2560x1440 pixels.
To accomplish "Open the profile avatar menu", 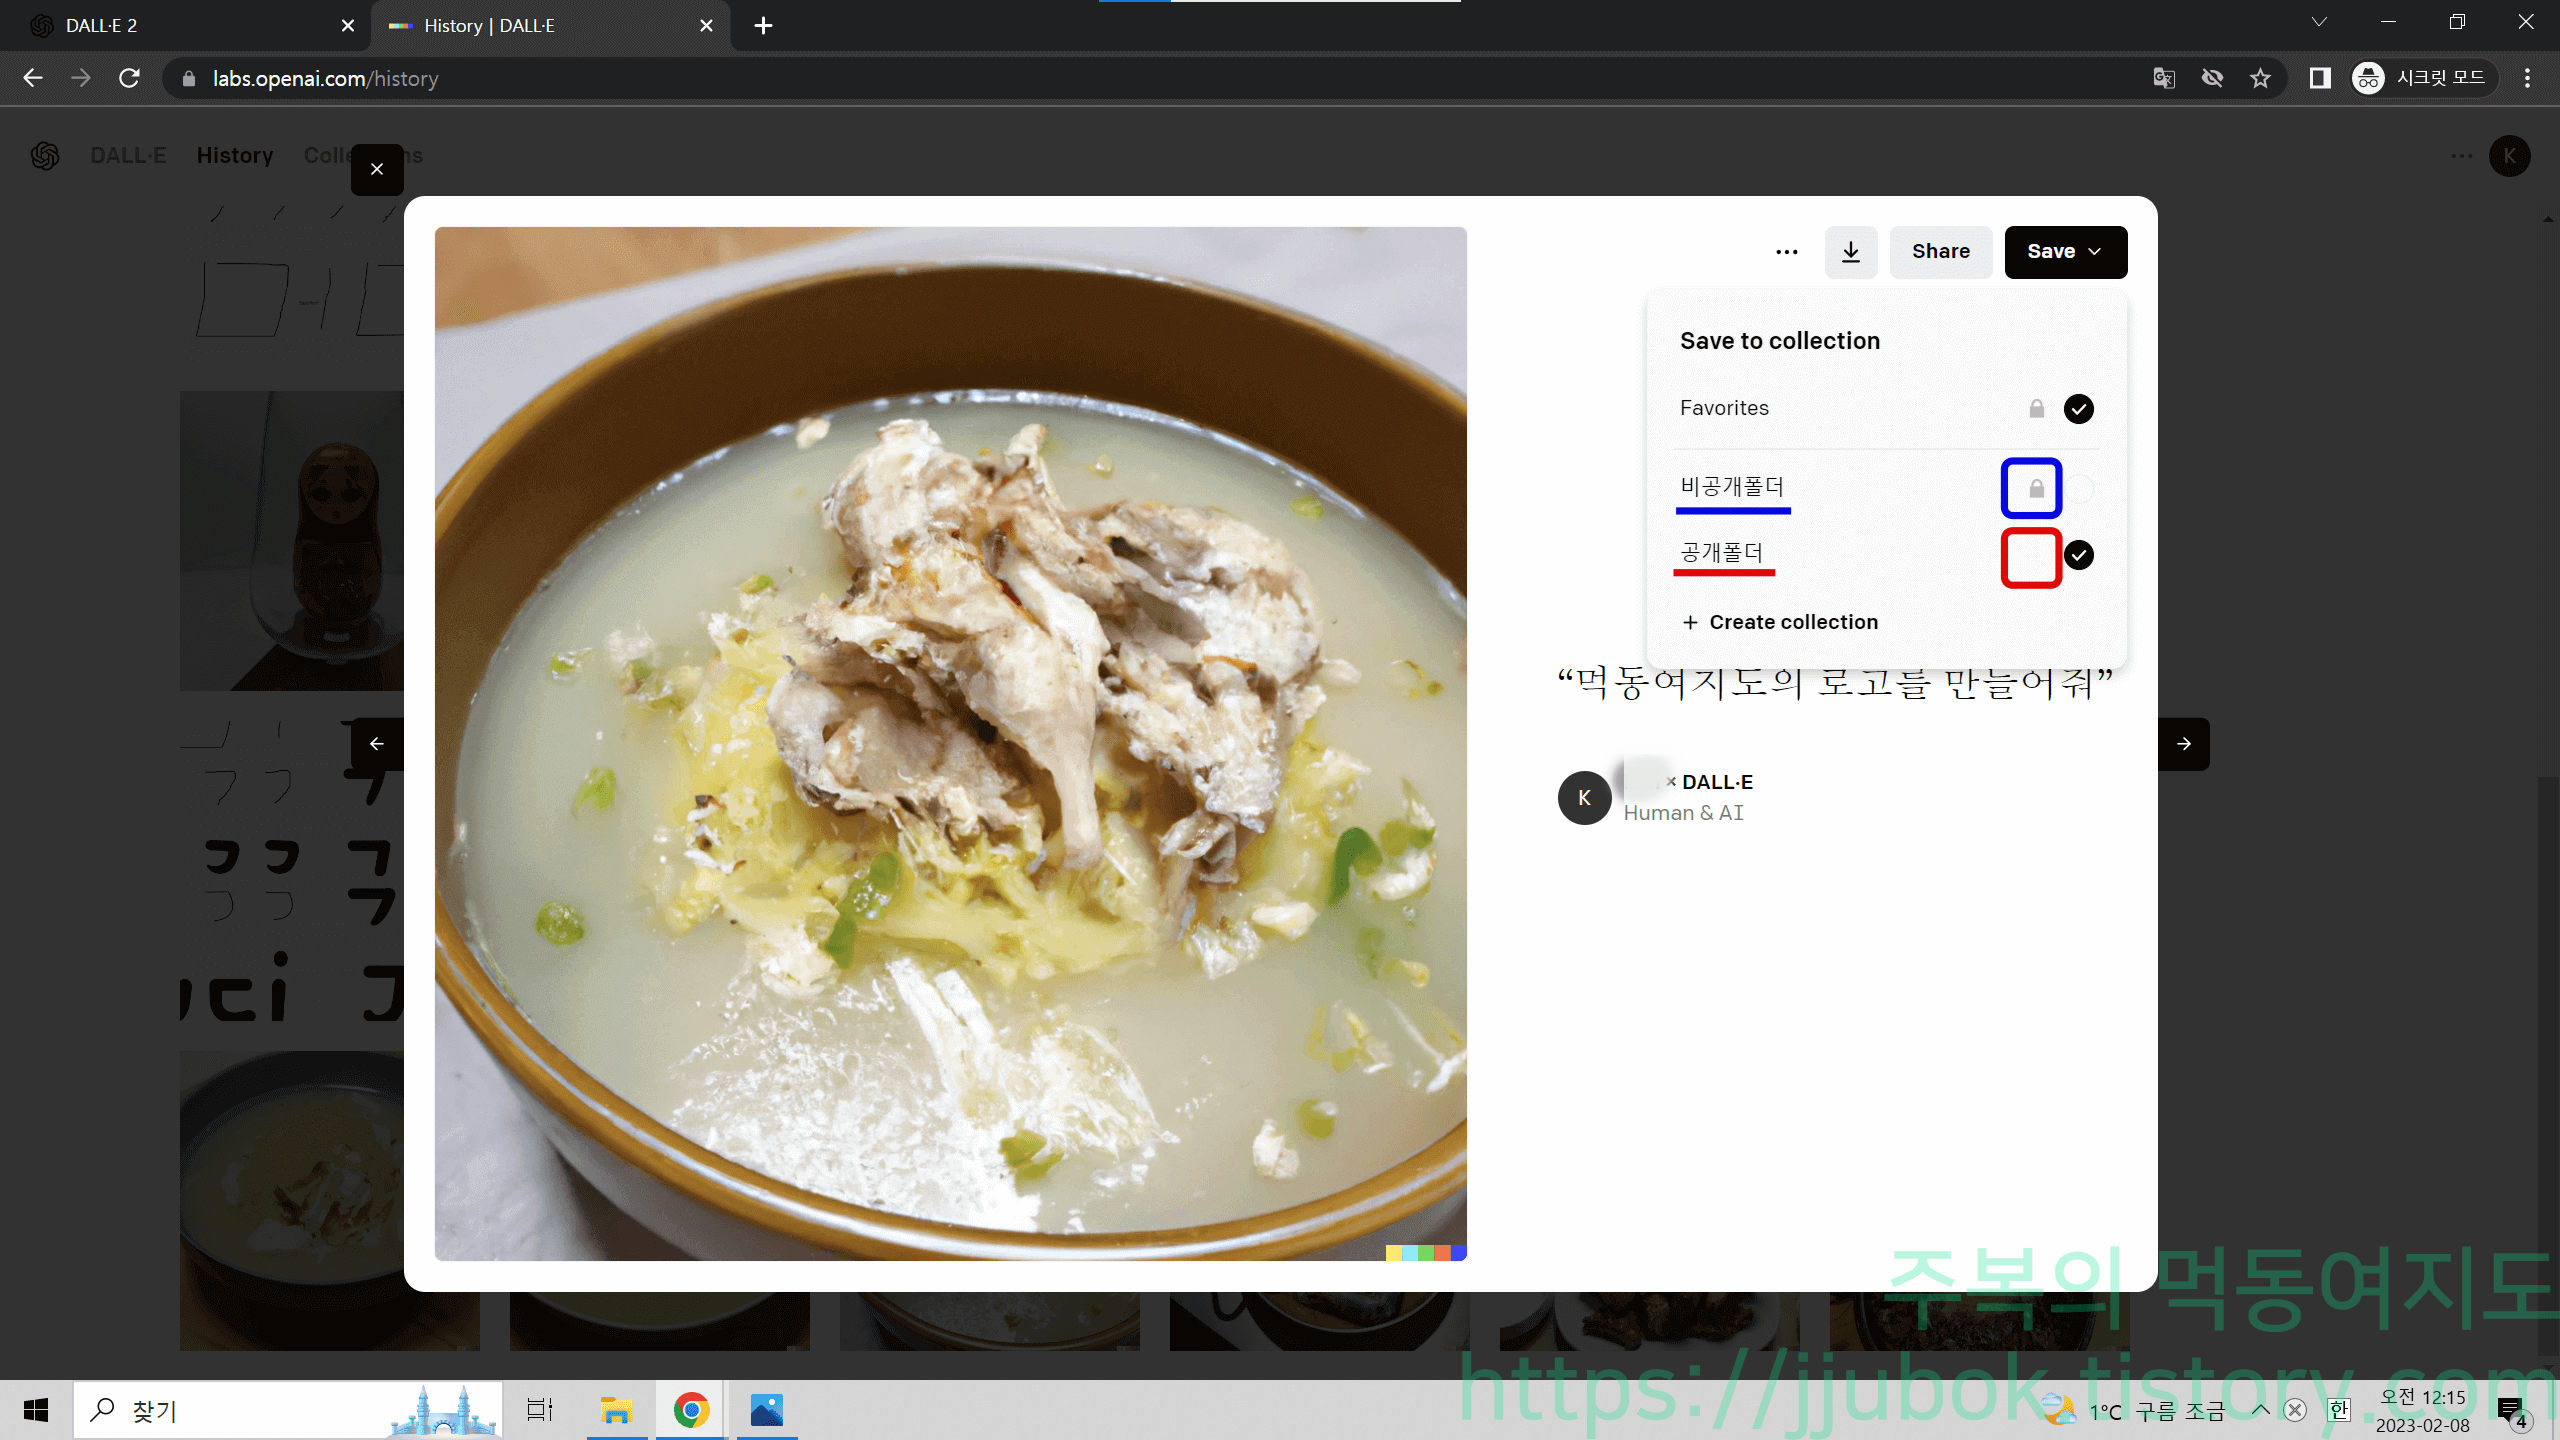I will coord(2509,156).
